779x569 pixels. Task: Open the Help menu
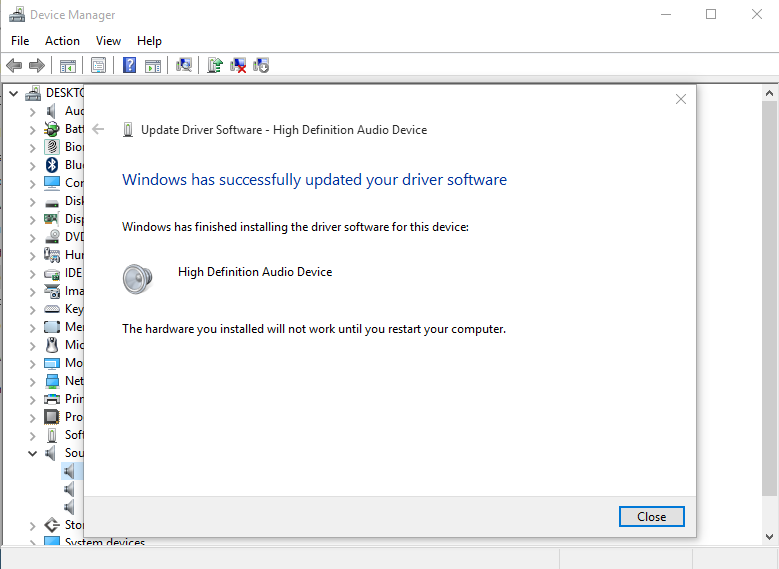point(150,41)
